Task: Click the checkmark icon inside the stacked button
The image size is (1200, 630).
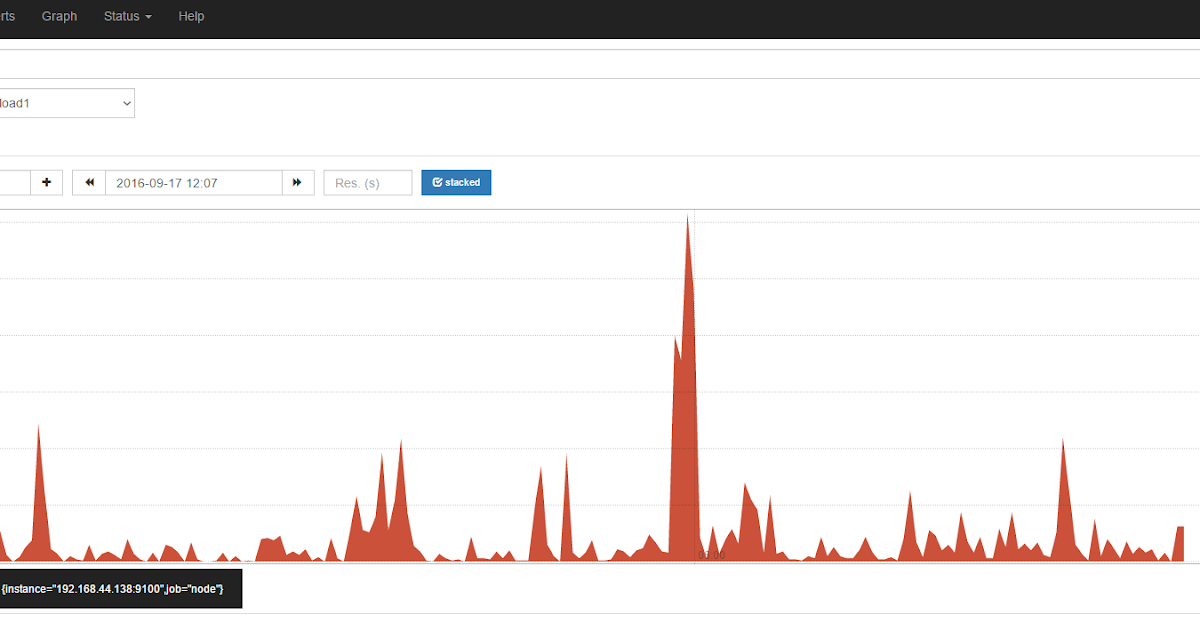Action: coord(437,182)
